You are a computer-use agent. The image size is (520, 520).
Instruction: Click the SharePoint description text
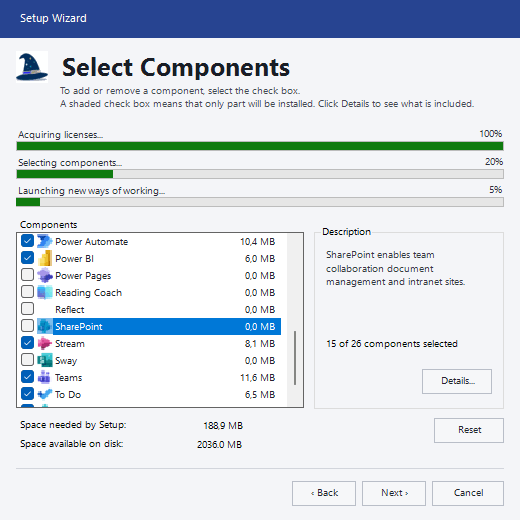(395, 268)
